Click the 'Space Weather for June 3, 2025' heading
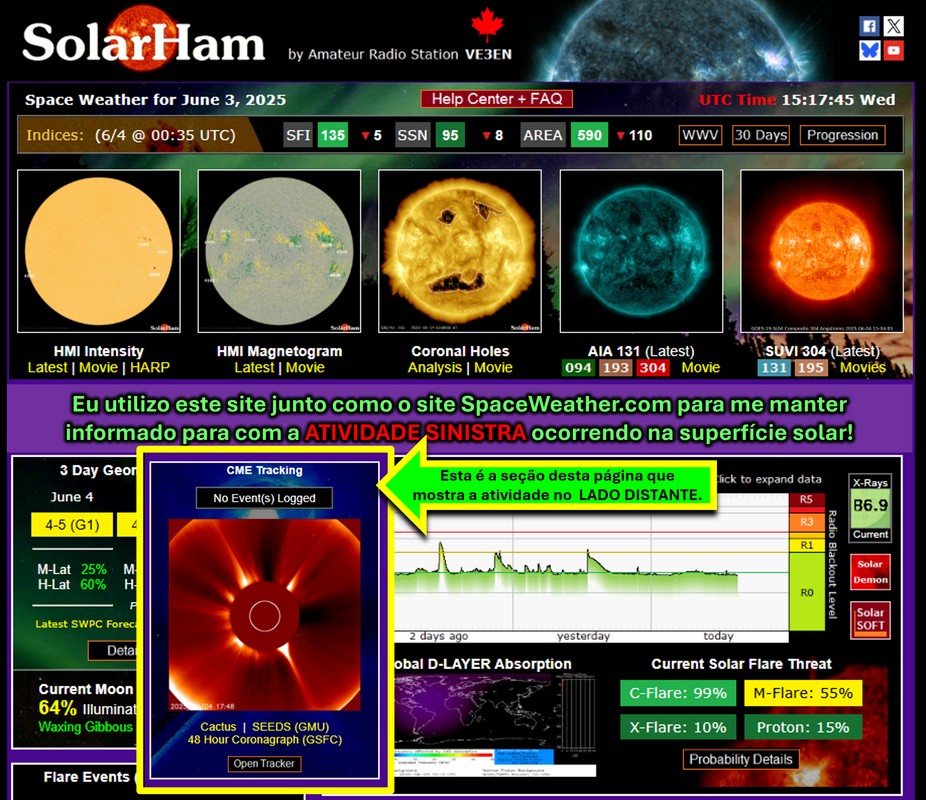Screen dimensions: 926x800 point(155,100)
